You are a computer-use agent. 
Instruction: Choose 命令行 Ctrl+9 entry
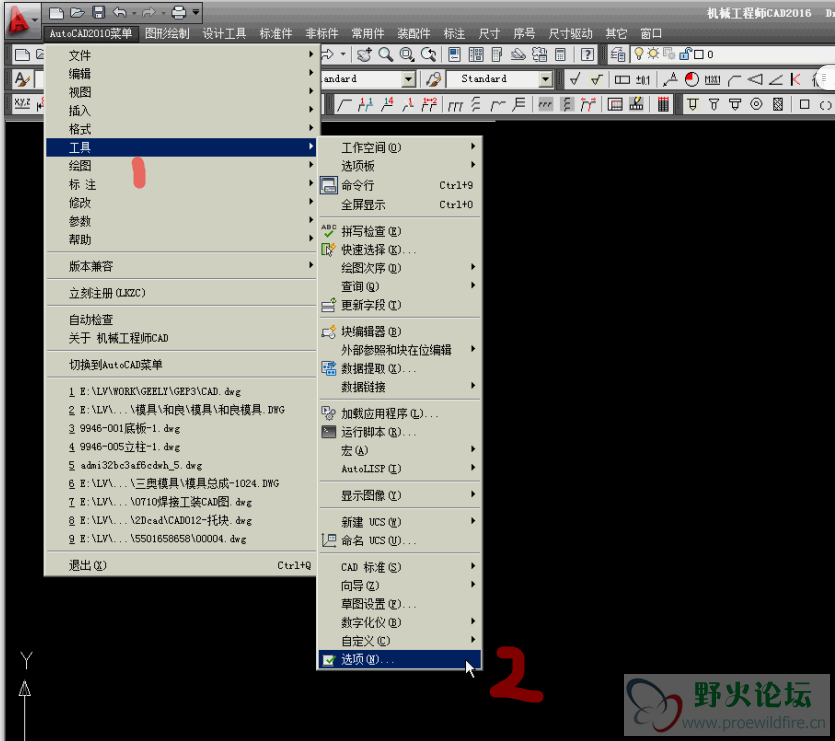399,185
